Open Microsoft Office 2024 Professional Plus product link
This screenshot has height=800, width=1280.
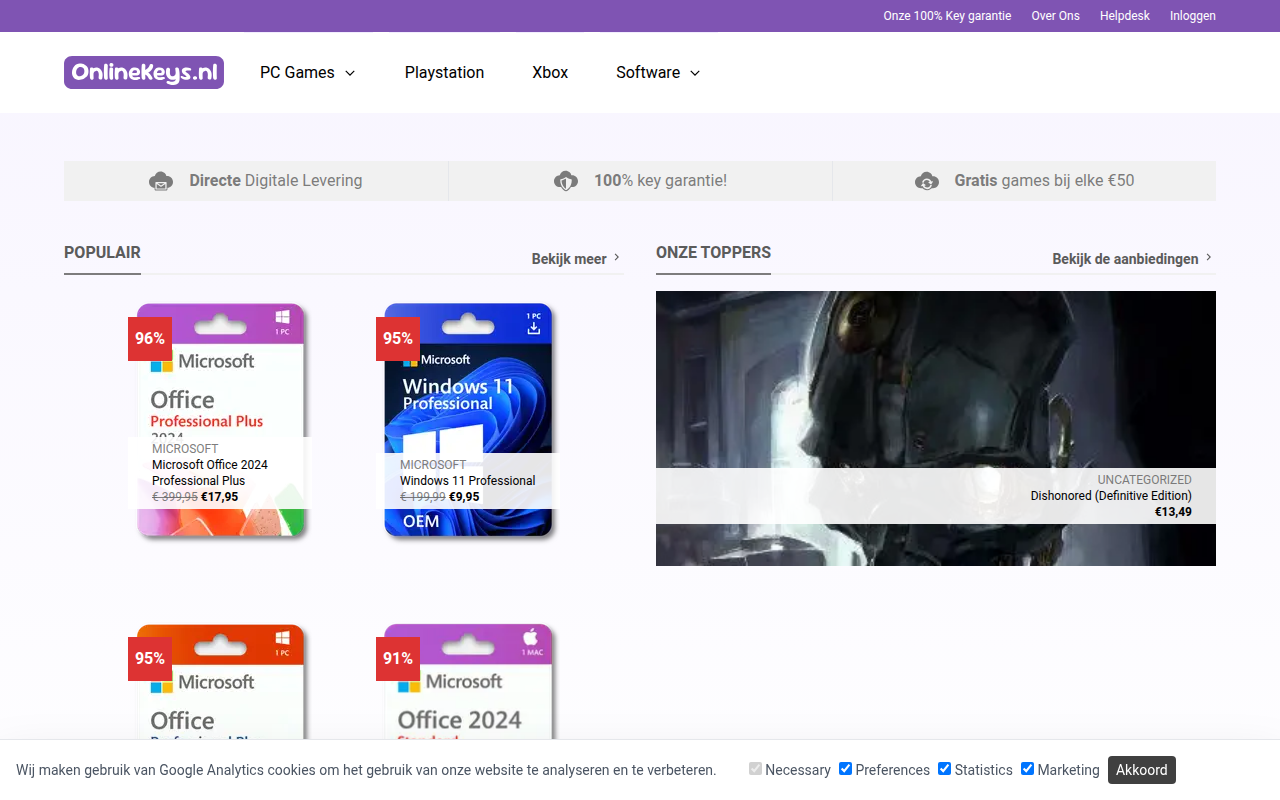(210, 472)
